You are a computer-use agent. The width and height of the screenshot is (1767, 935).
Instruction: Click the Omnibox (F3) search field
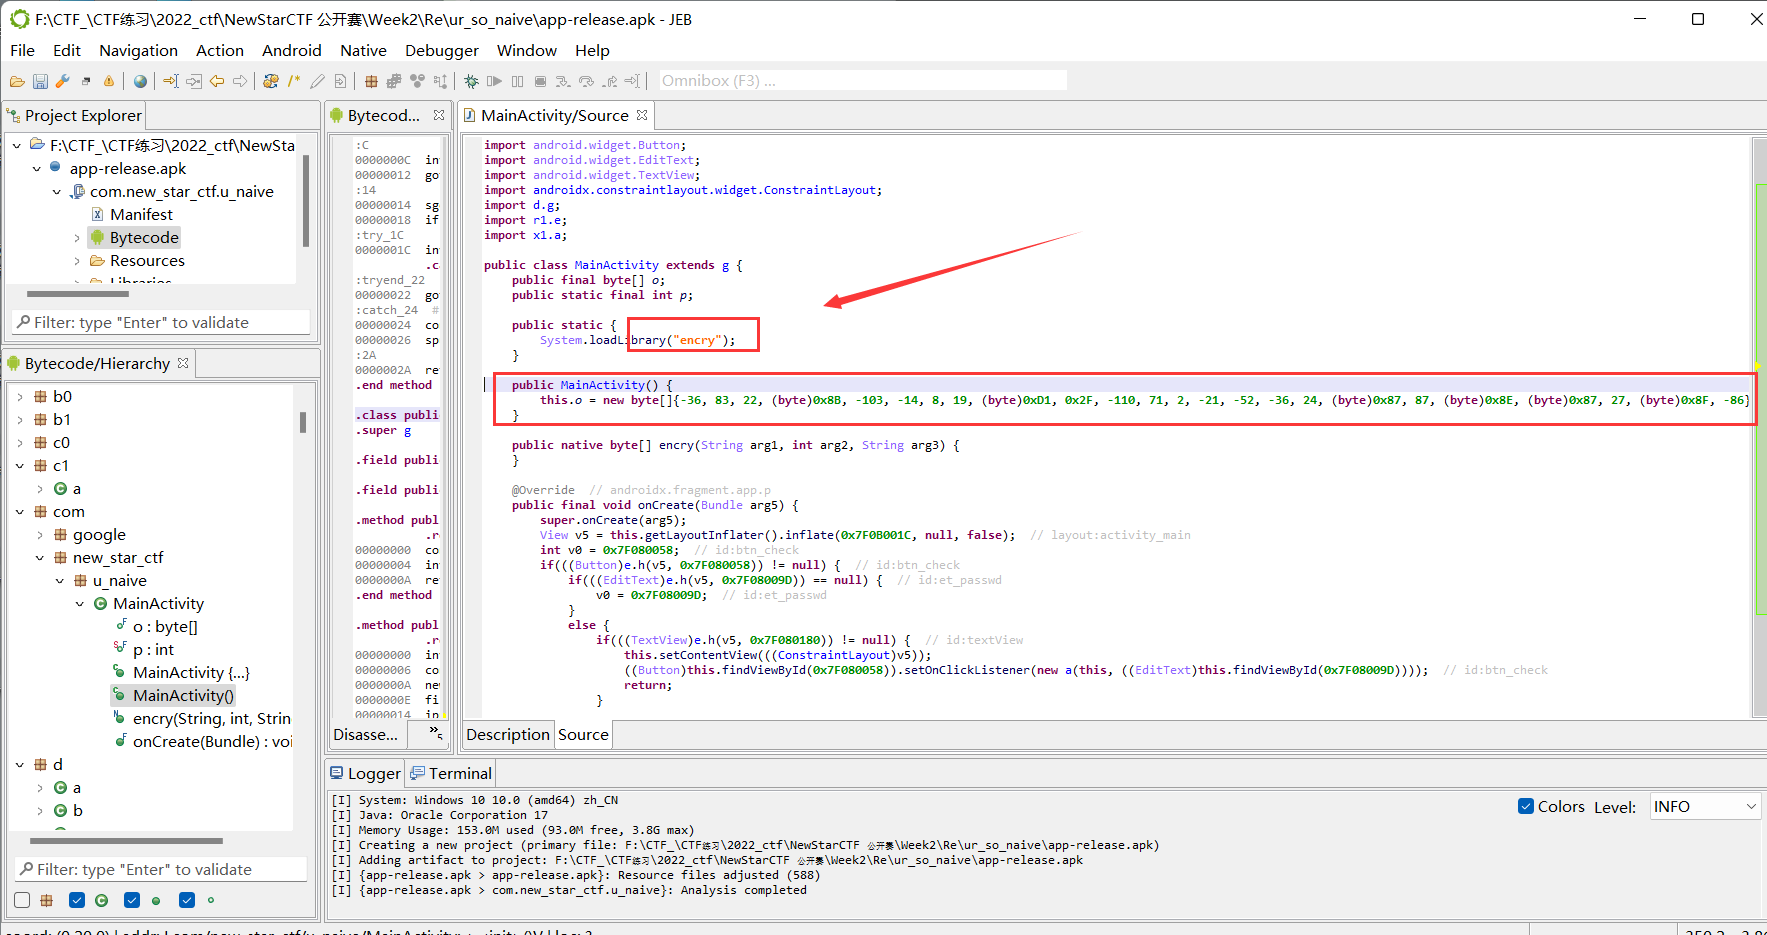pos(863,80)
